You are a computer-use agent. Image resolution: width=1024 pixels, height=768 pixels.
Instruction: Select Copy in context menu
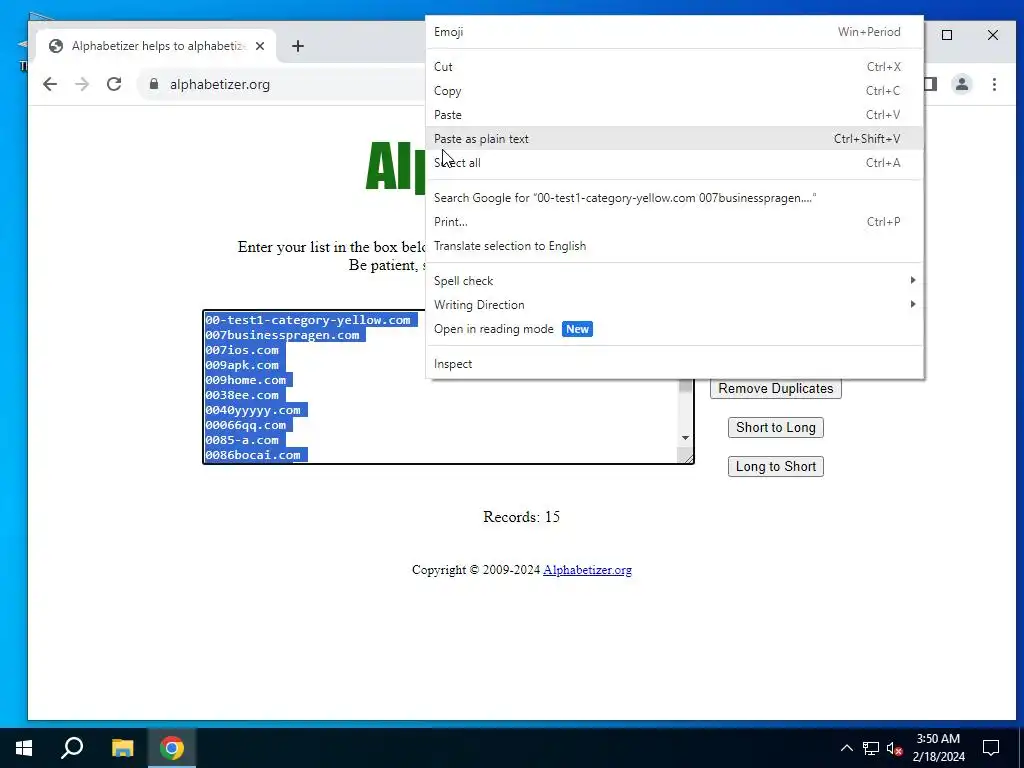(674, 91)
